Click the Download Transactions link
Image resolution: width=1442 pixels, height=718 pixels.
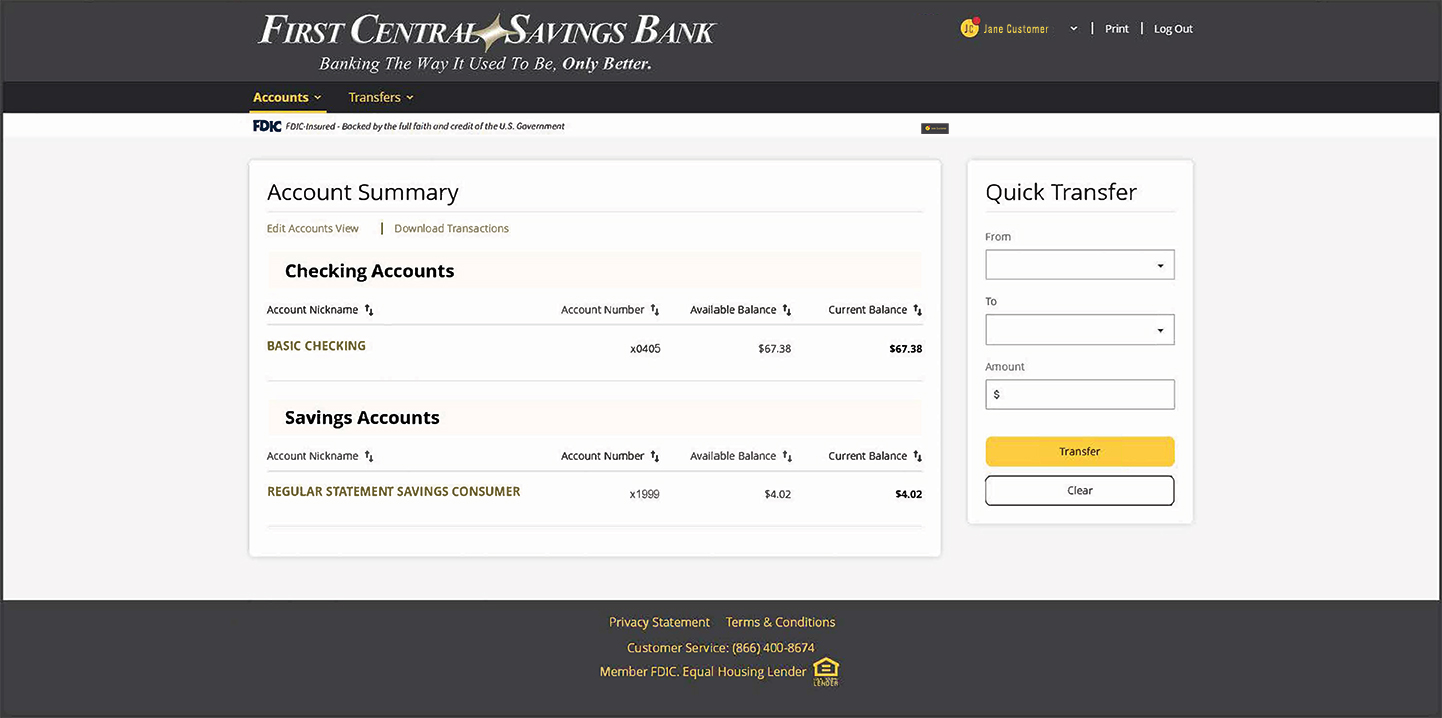point(451,229)
